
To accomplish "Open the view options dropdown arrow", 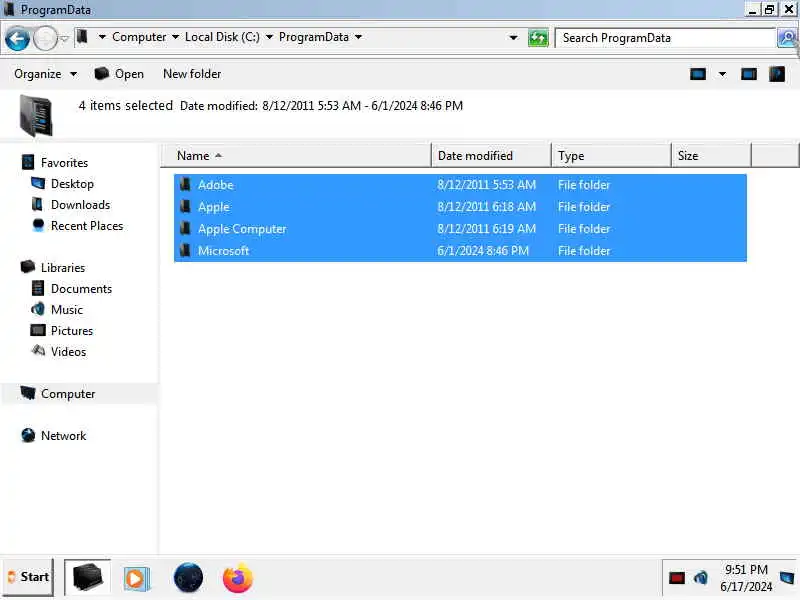I will click(722, 74).
